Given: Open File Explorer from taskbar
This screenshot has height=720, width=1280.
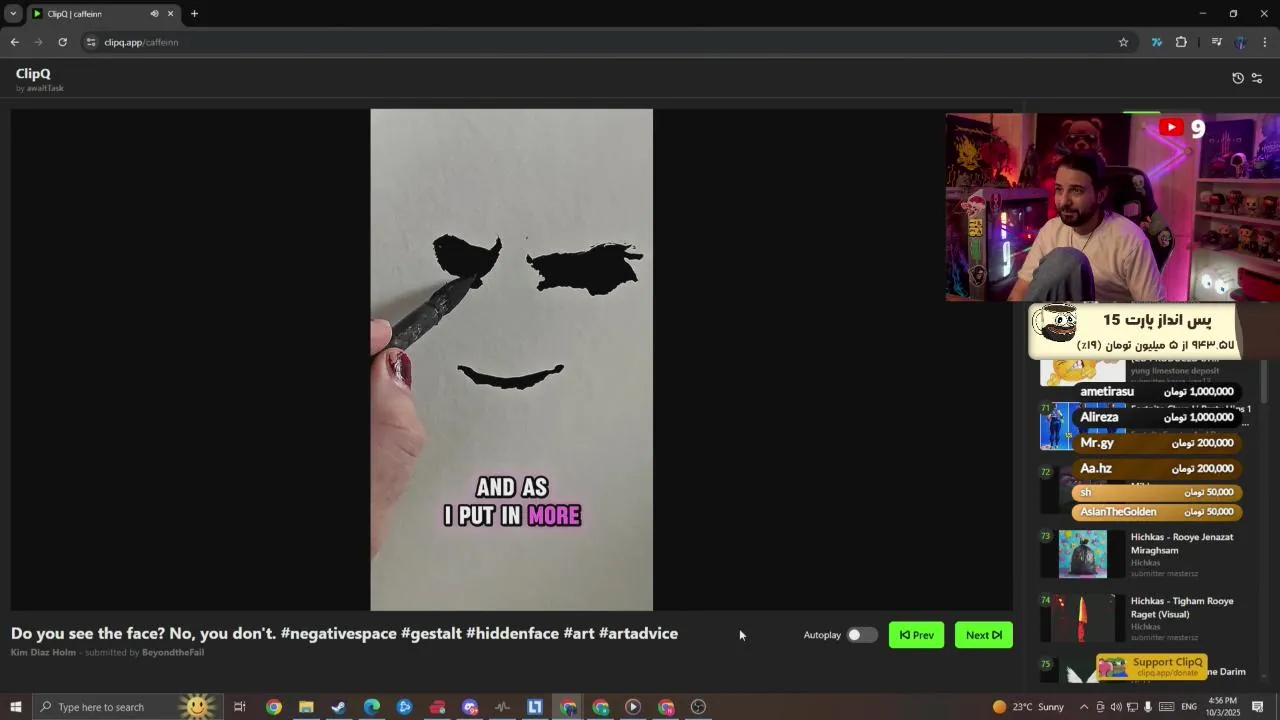Looking at the screenshot, I should point(306,707).
